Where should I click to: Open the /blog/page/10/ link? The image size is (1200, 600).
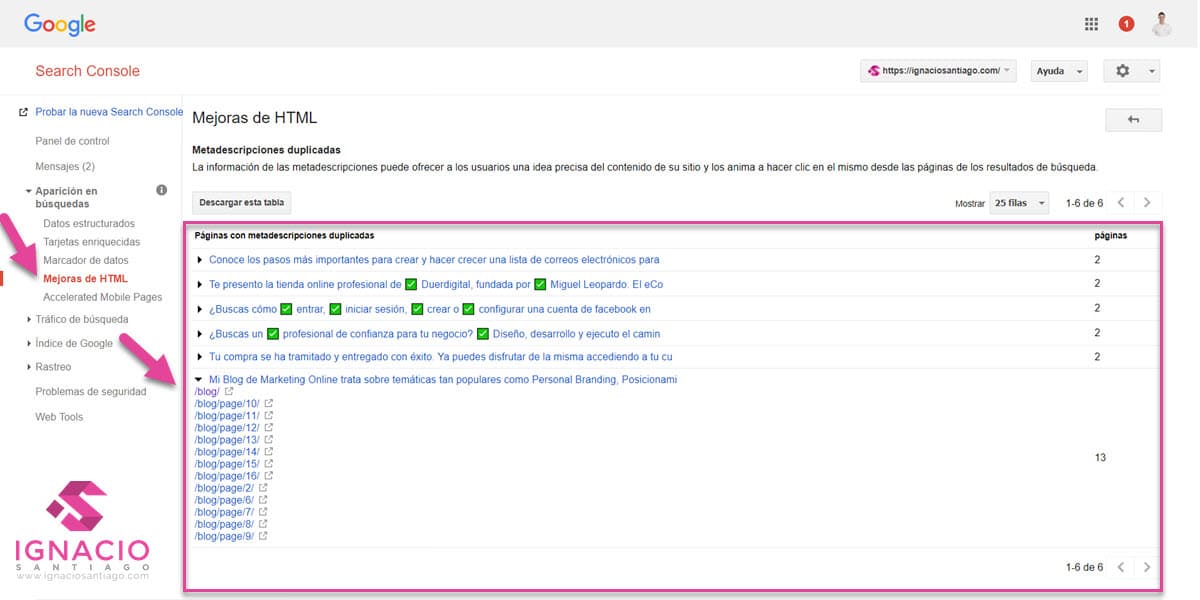click(227, 404)
